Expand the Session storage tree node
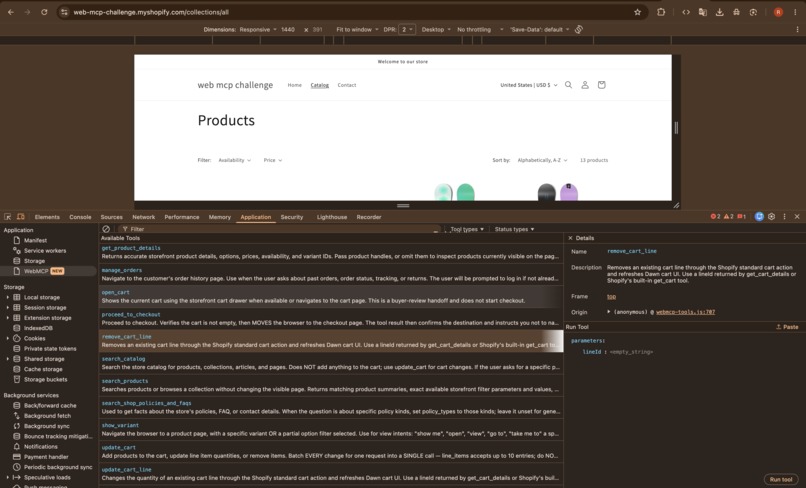 tap(8, 308)
